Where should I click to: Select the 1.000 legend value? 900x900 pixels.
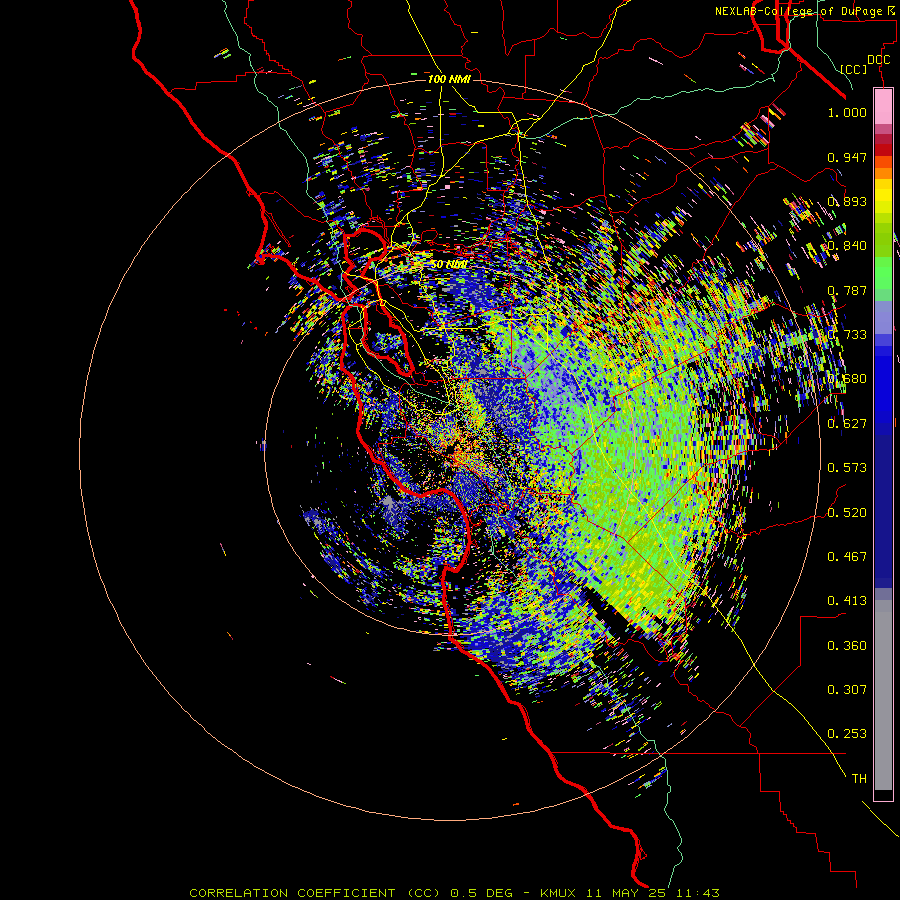[847, 112]
